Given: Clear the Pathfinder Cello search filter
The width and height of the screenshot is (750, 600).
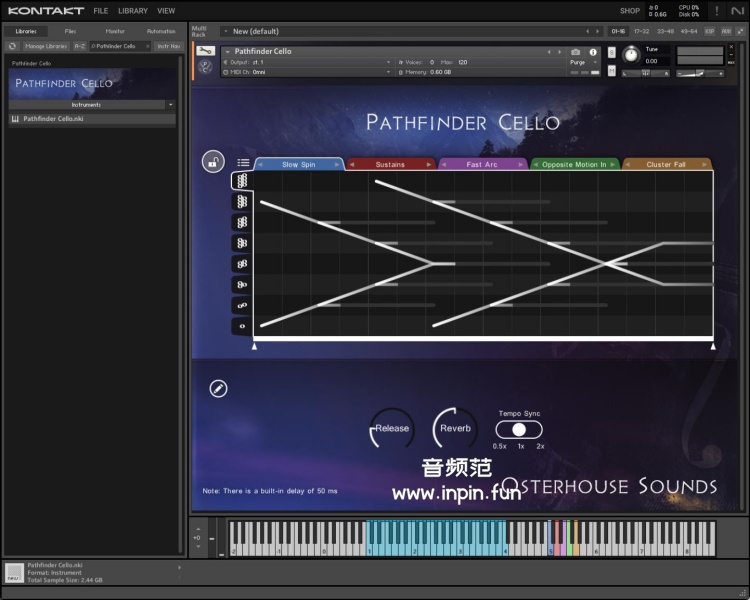Looking at the screenshot, I should (148, 46).
